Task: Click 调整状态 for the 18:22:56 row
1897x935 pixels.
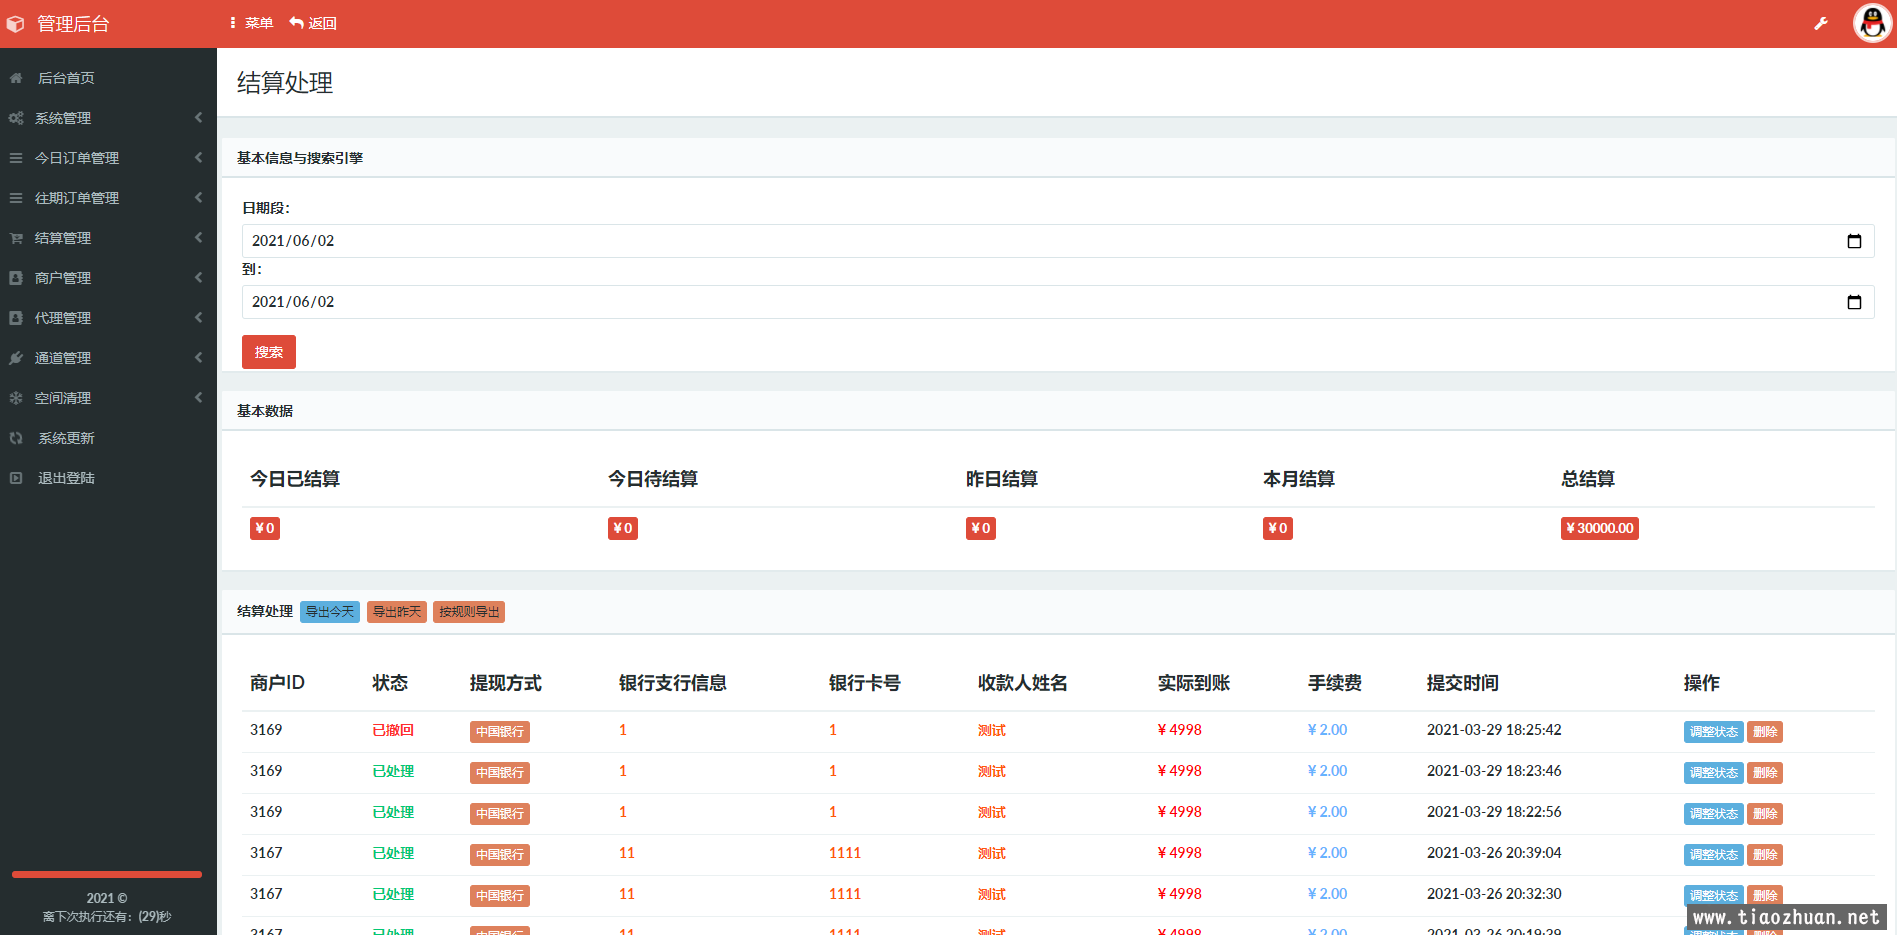Action: tap(1713, 814)
